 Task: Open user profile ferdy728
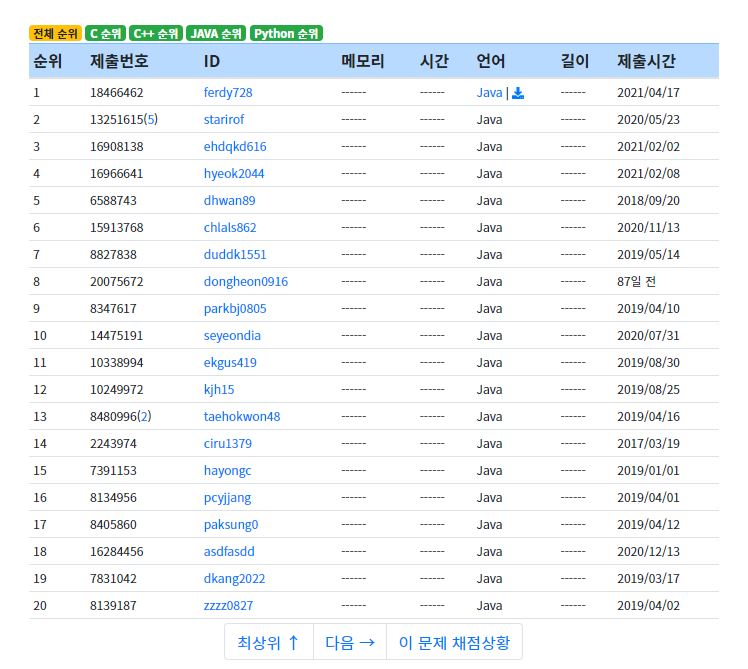(x=228, y=93)
